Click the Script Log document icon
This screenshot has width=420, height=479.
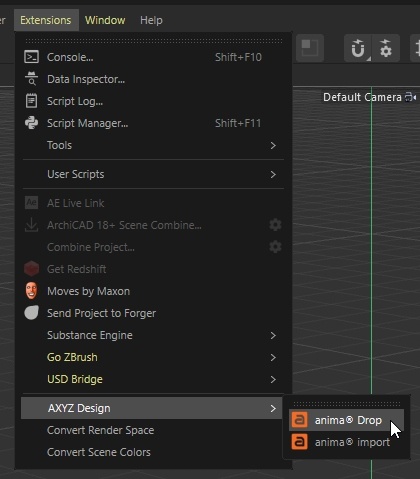(x=31, y=101)
